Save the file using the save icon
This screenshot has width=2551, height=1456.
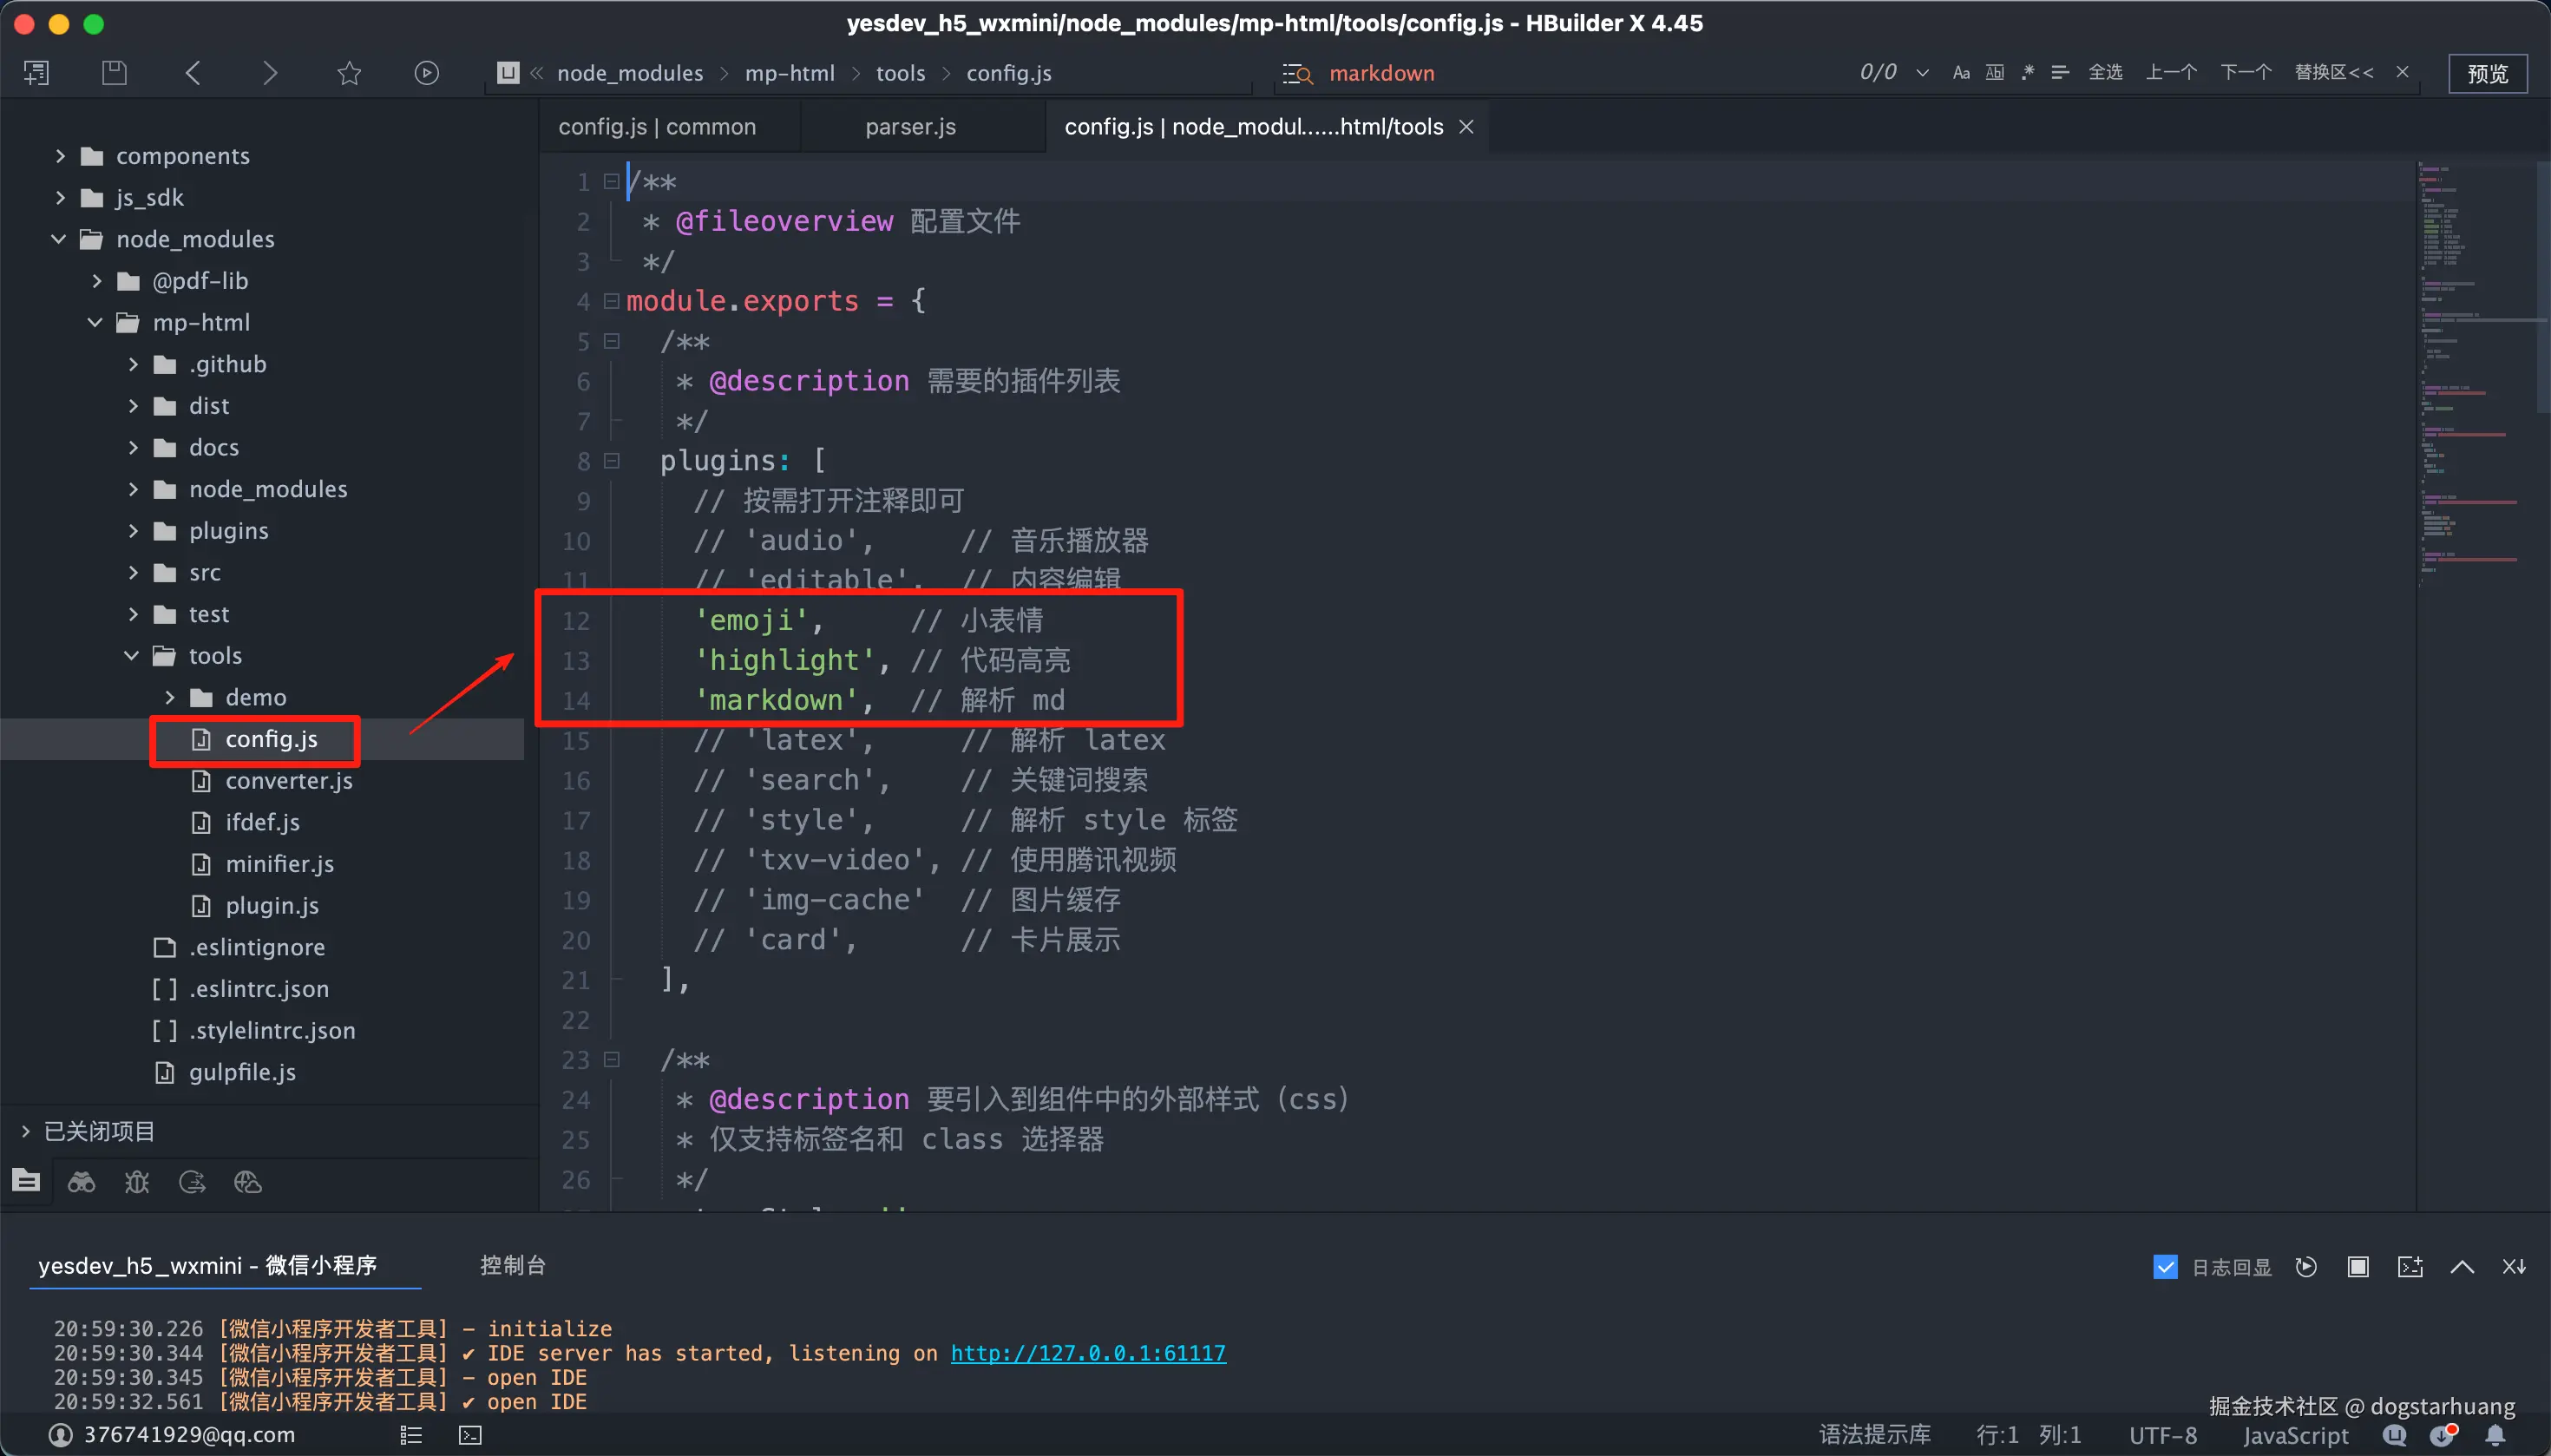(113, 72)
